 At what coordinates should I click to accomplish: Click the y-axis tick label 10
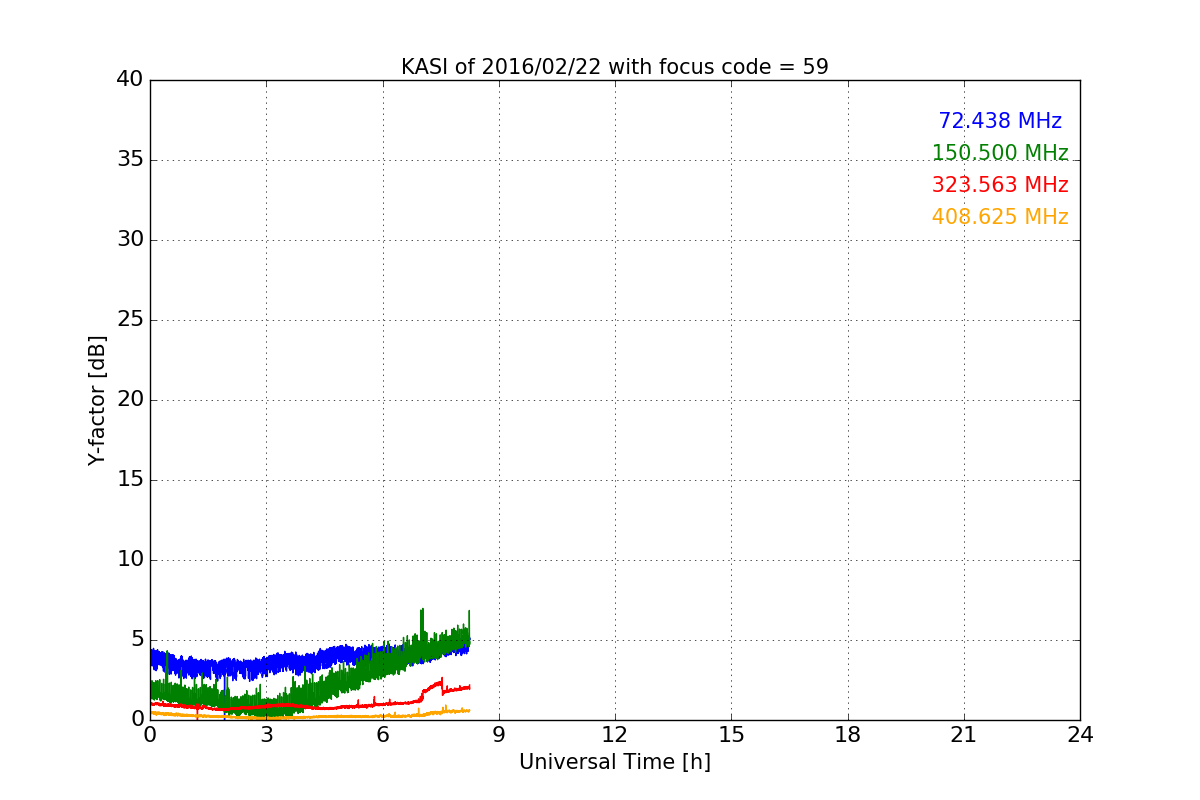click(129, 560)
